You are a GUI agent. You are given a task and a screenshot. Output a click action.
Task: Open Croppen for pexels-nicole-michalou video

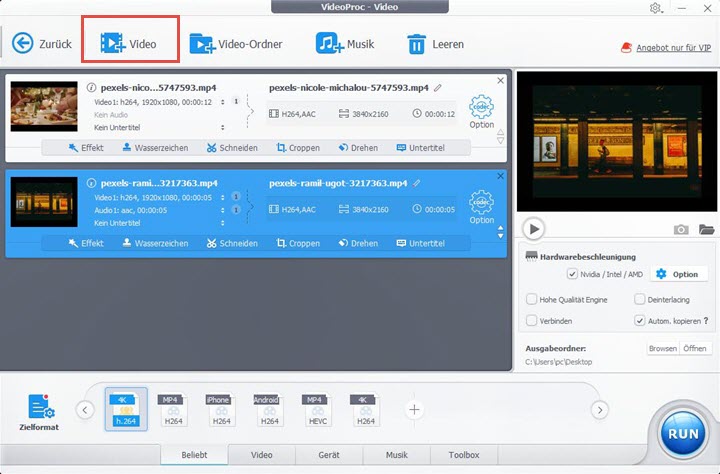coord(298,148)
